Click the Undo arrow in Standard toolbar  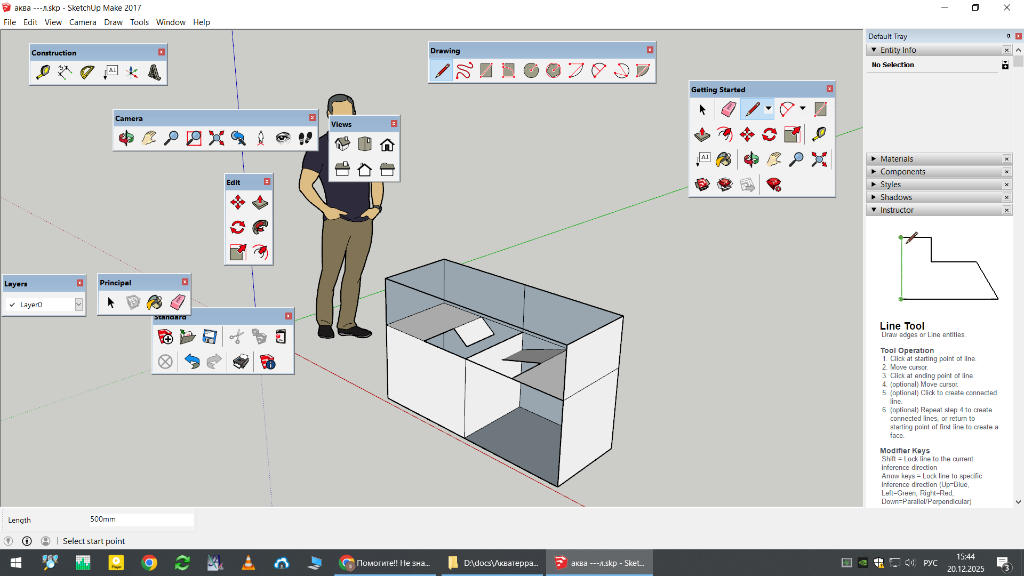point(192,362)
